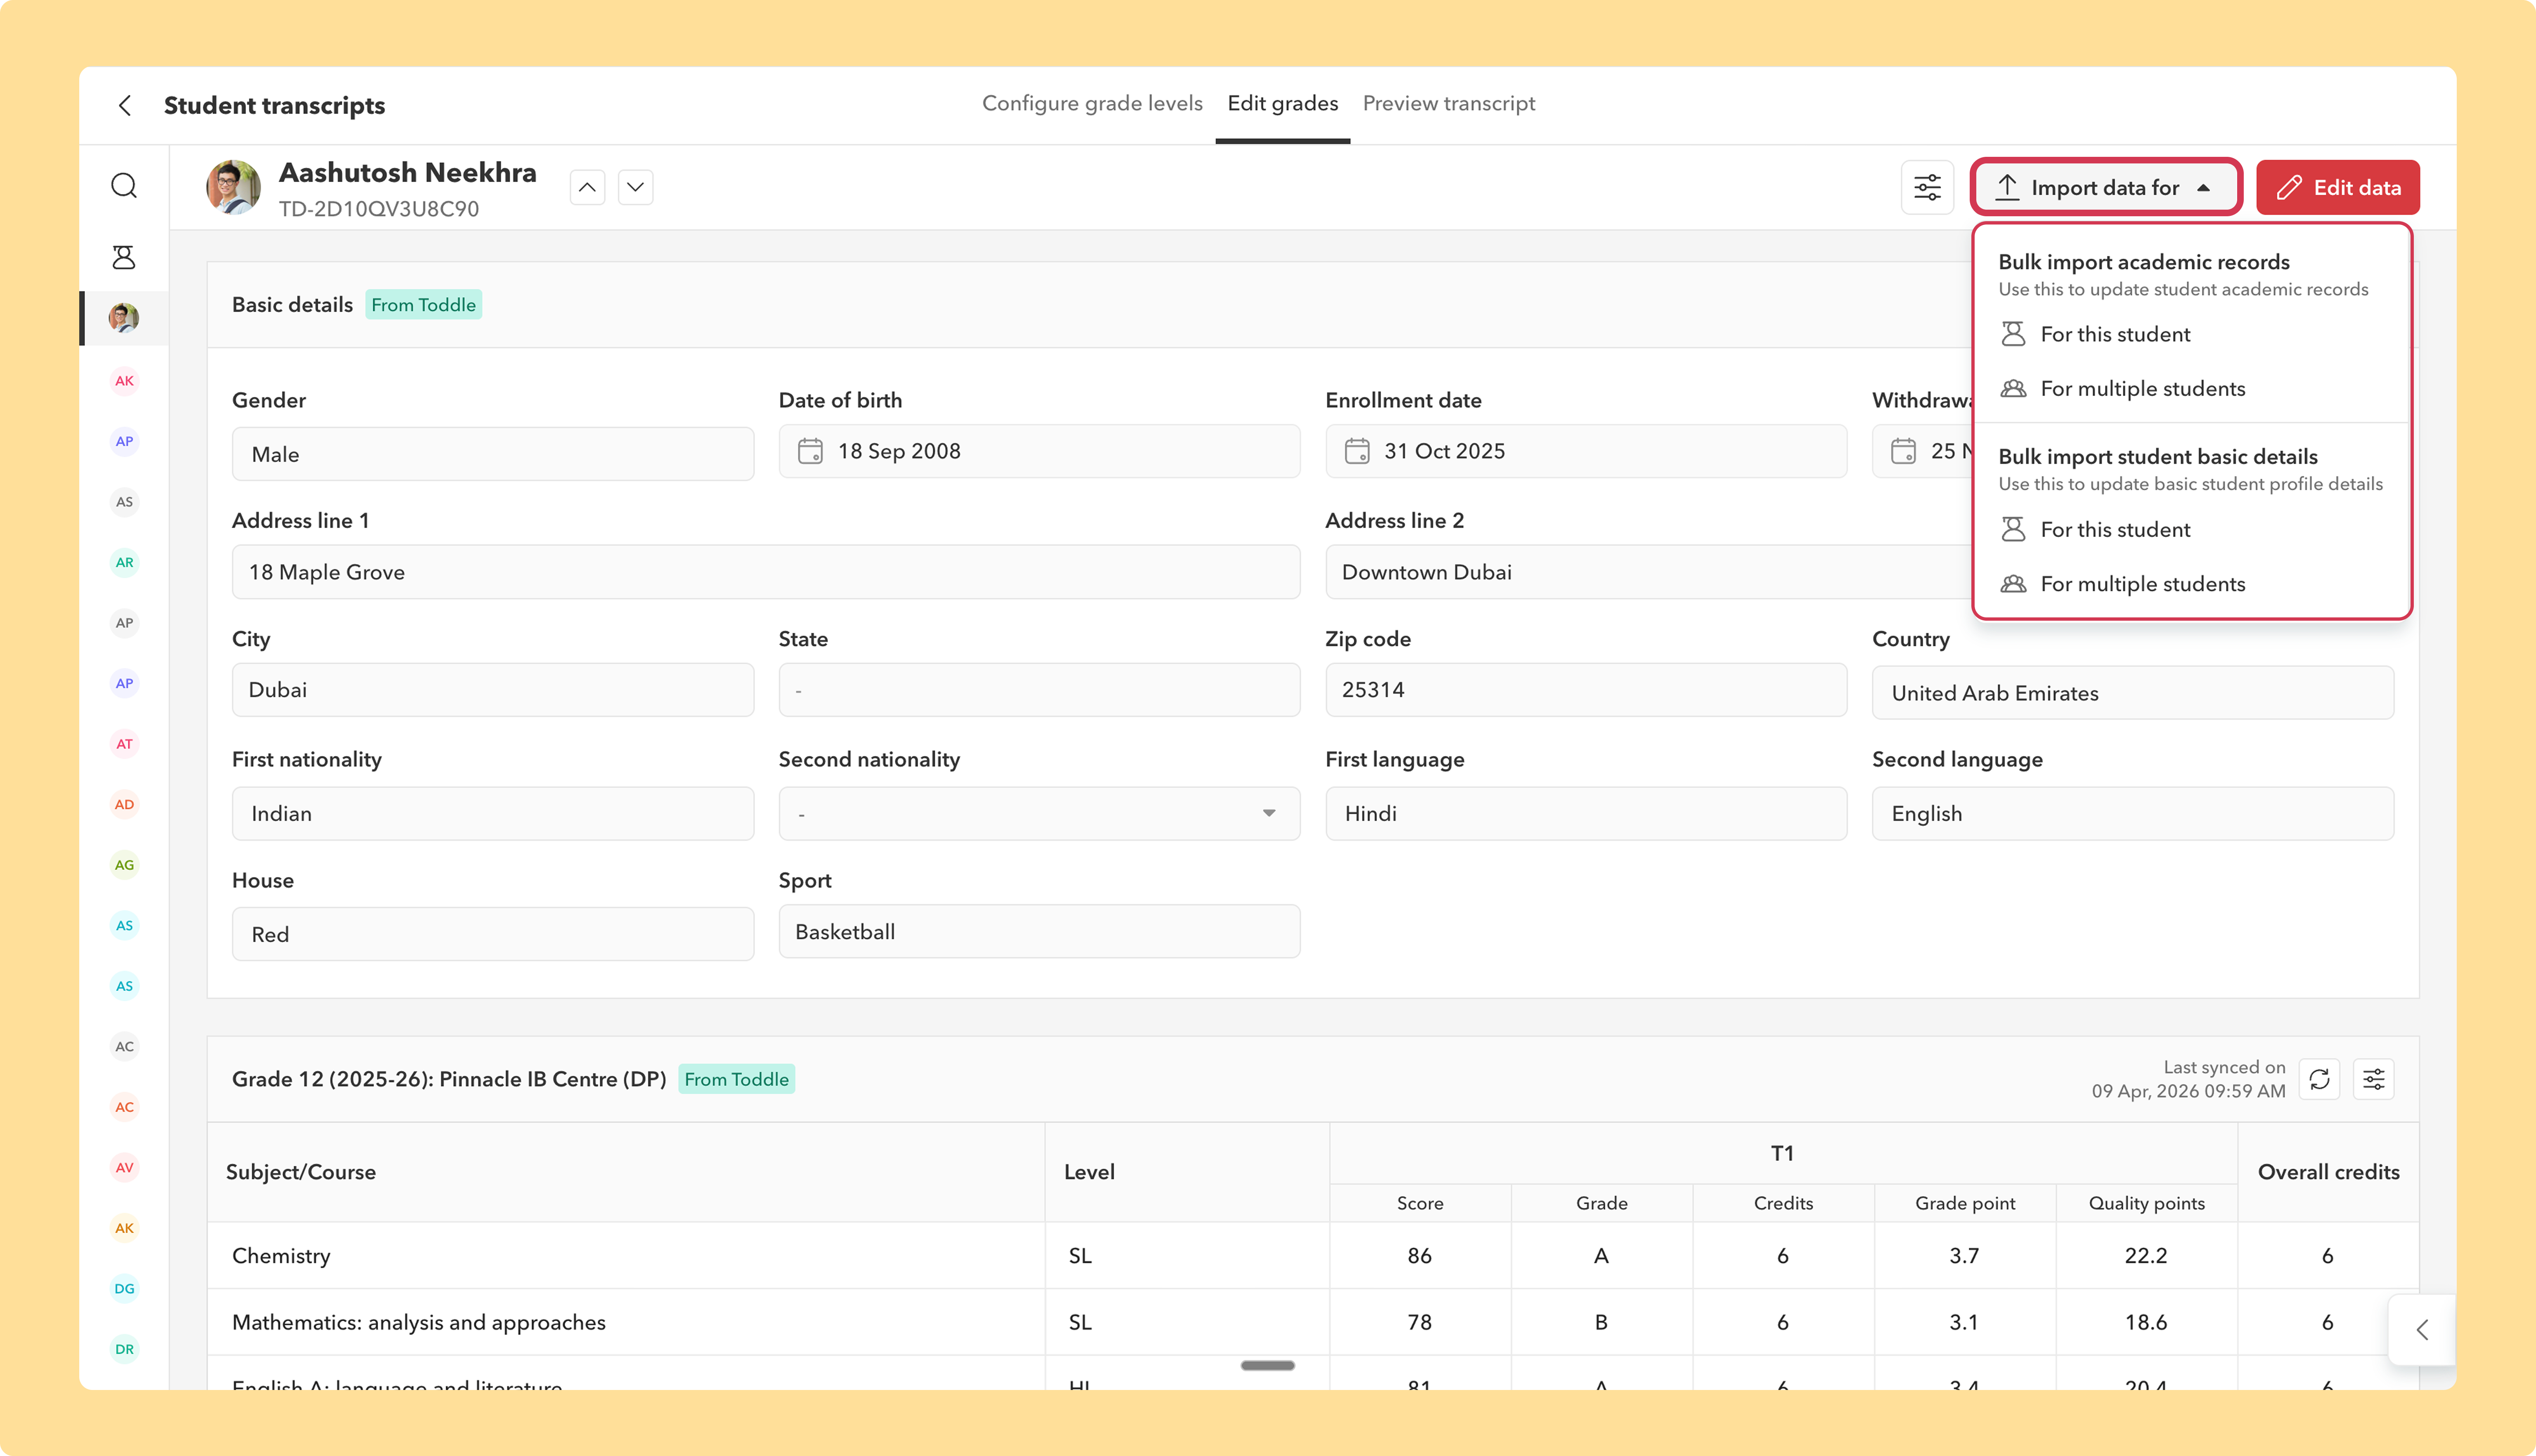The height and width of the screenshot is (1456, 2536).
Task: Collapse the Import data for dropdown
Action: click(2106, 187)
